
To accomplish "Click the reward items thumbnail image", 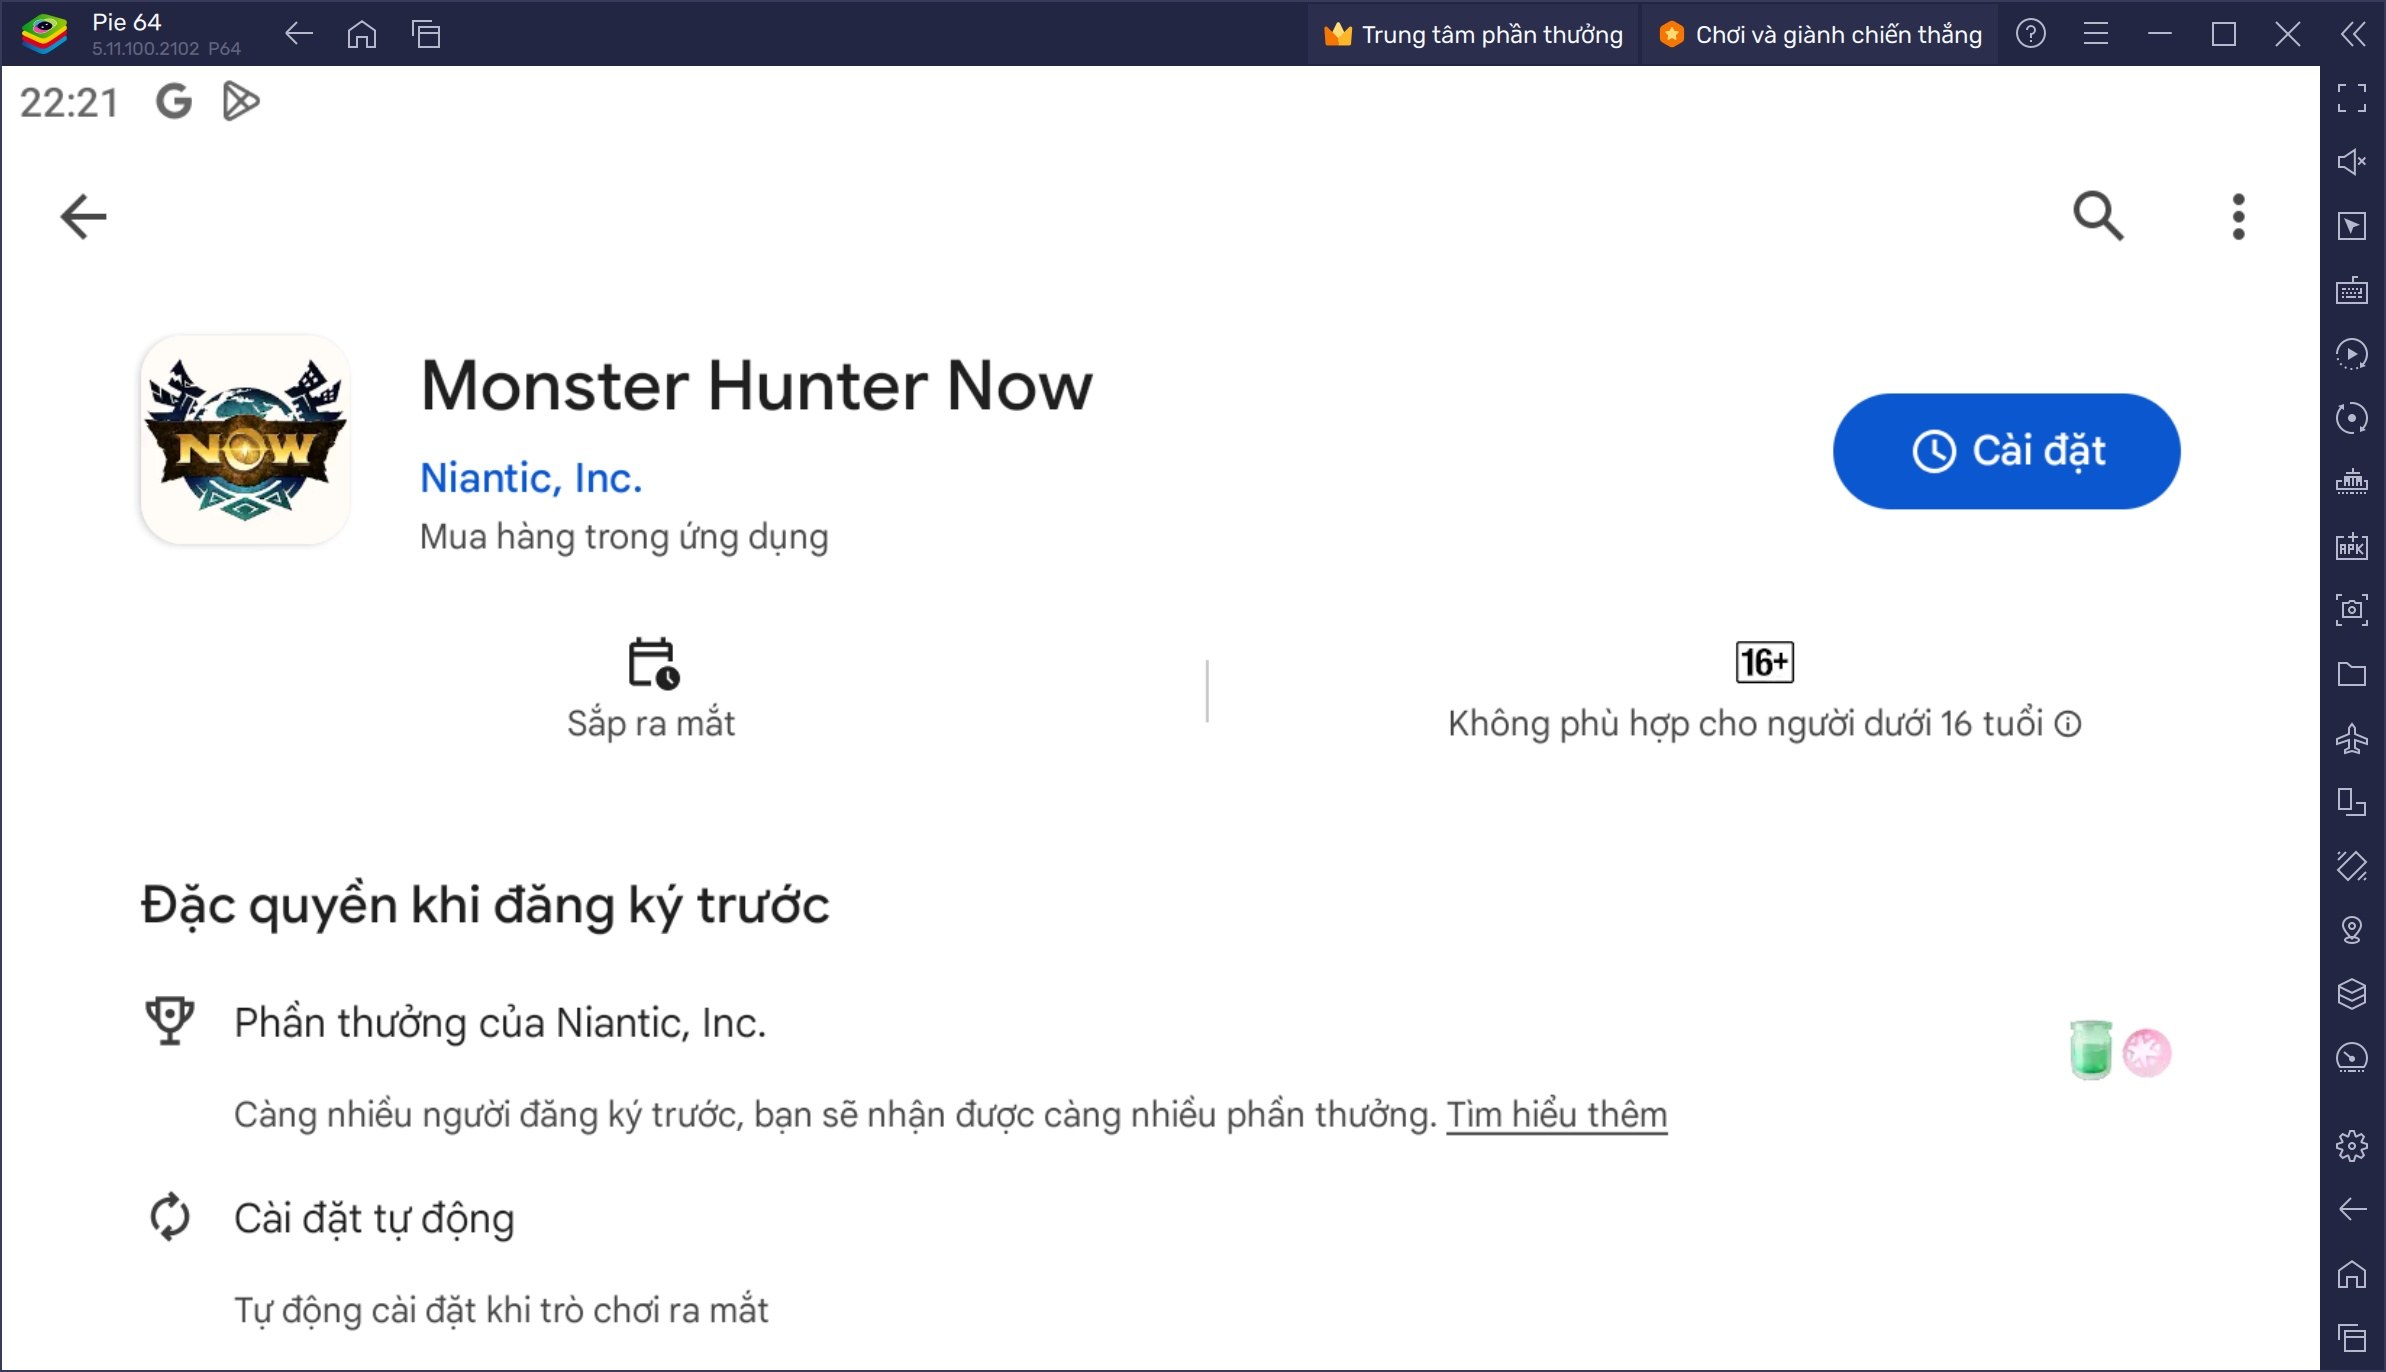I will coord(2120,1050).
